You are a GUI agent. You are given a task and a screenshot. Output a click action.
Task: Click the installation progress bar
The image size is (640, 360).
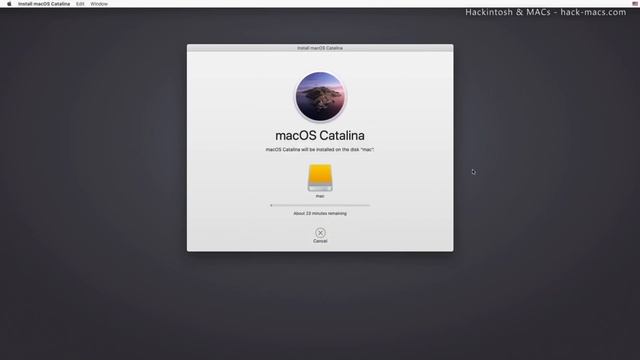point(320,205)
